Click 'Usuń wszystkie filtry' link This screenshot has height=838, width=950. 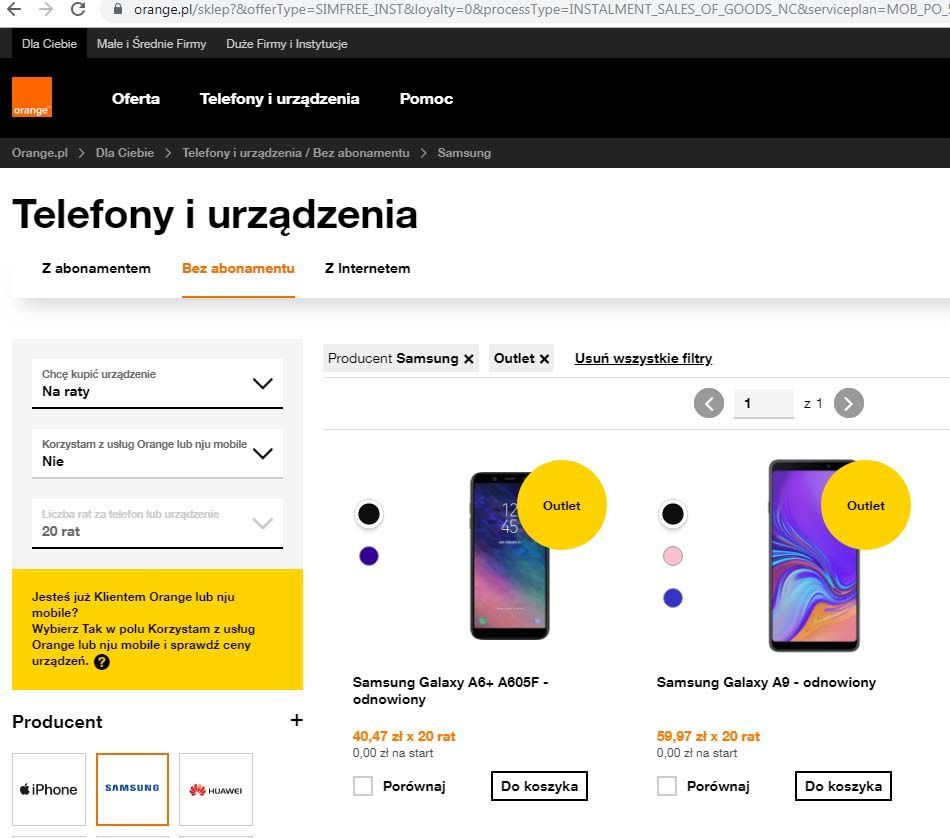coord(643,358)
